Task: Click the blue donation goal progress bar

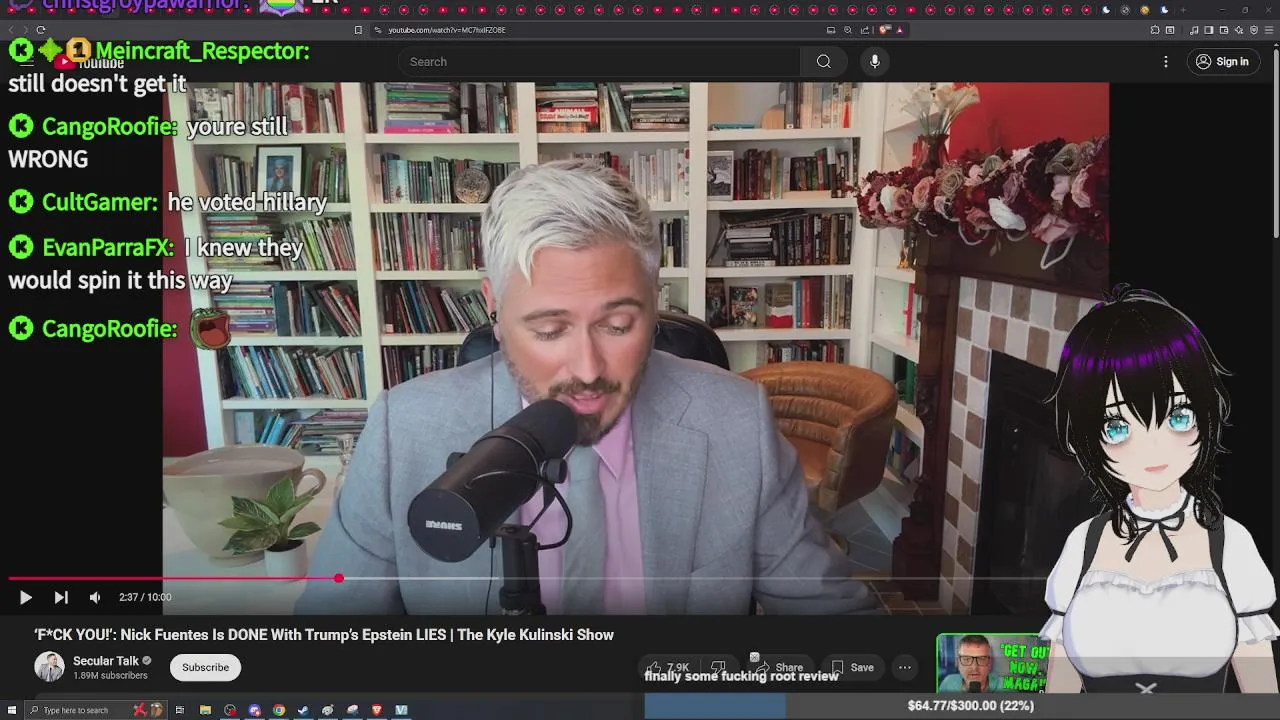Action: 714,706
